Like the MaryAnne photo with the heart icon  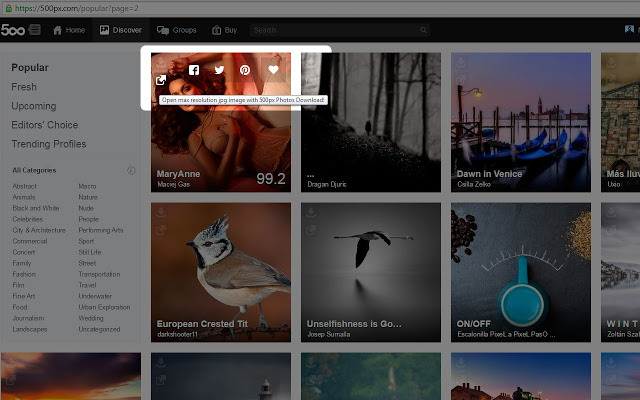(273, 69)
